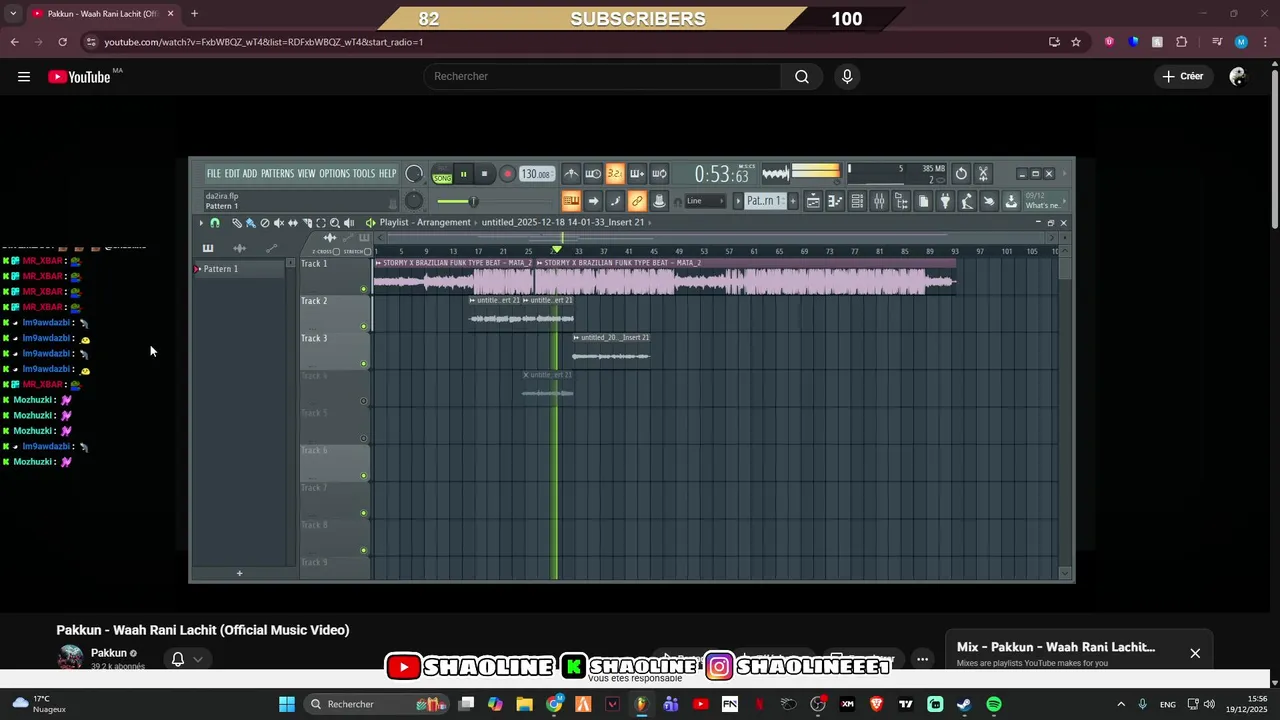The height and width of the screenshot is (720, 1280).
Task: Open the Piano roll icon
Action: (x=835, y=201)
